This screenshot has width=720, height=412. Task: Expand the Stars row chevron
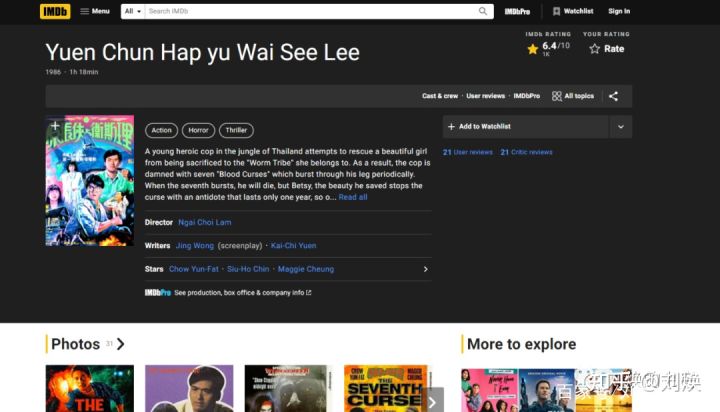pos(425,269)
